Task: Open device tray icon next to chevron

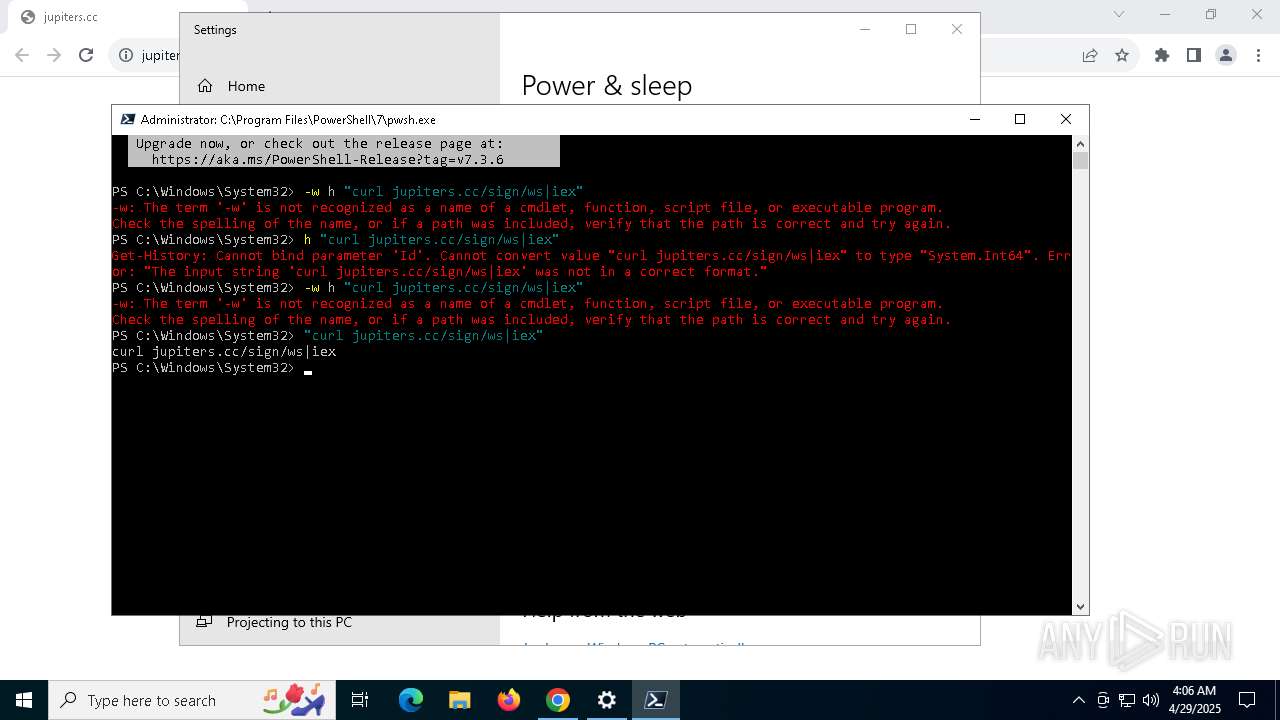Action: (x=1103, y=700)
